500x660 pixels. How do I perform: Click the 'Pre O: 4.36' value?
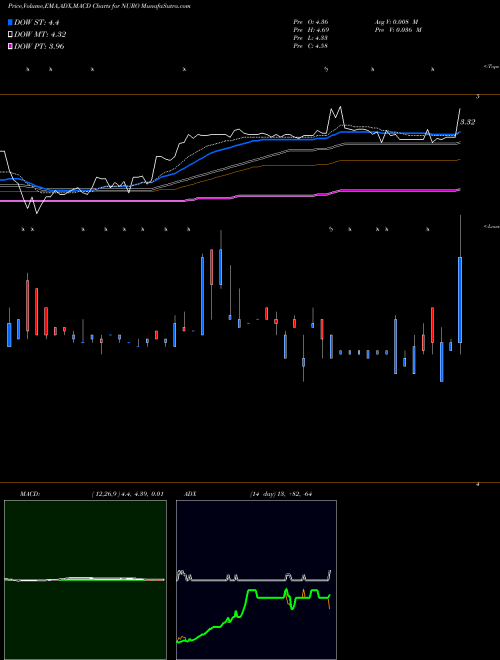click(x=311, y=22)
